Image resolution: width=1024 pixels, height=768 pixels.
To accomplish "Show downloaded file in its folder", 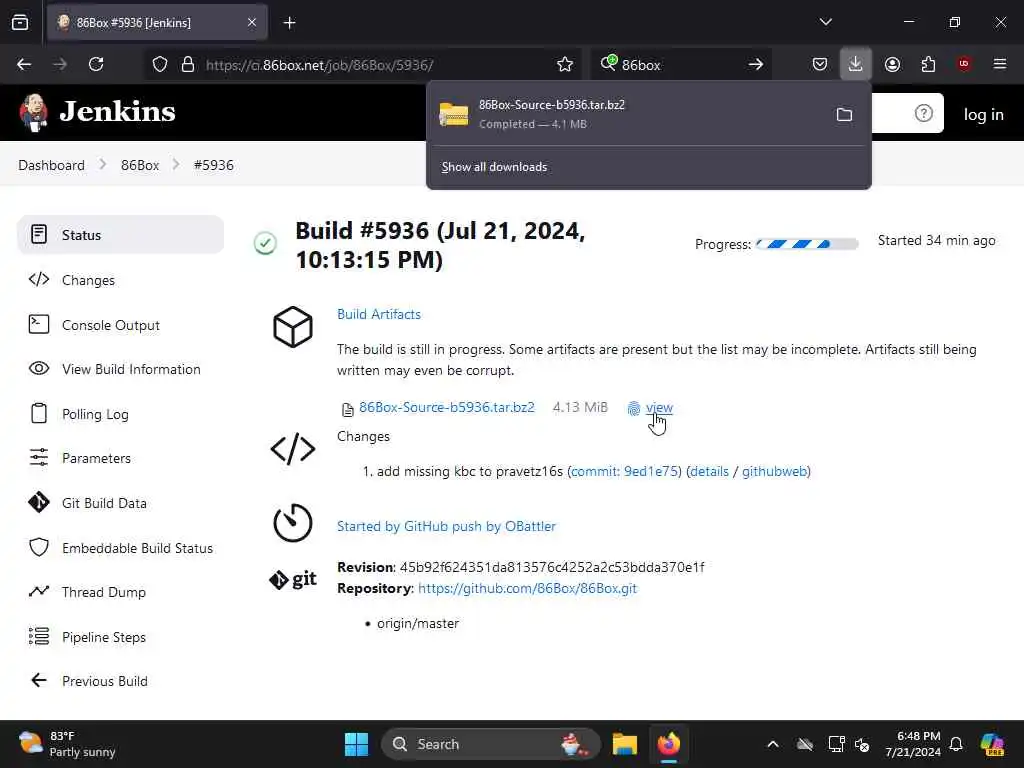I will (x=844, y=114).
